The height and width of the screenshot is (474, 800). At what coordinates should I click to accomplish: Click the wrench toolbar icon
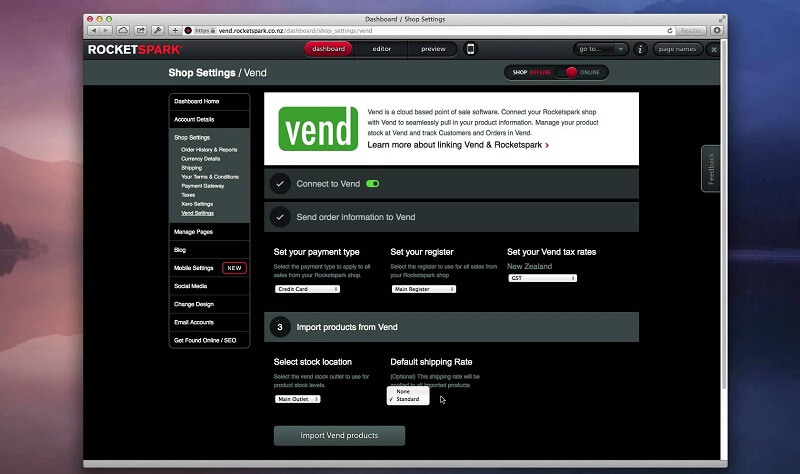coord(158,31)
